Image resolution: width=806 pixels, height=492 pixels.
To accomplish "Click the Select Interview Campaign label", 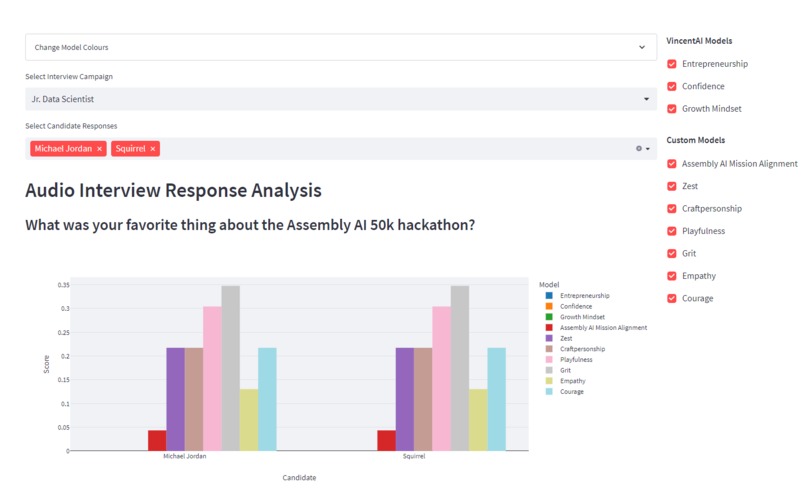I will (x=69, y=77).
